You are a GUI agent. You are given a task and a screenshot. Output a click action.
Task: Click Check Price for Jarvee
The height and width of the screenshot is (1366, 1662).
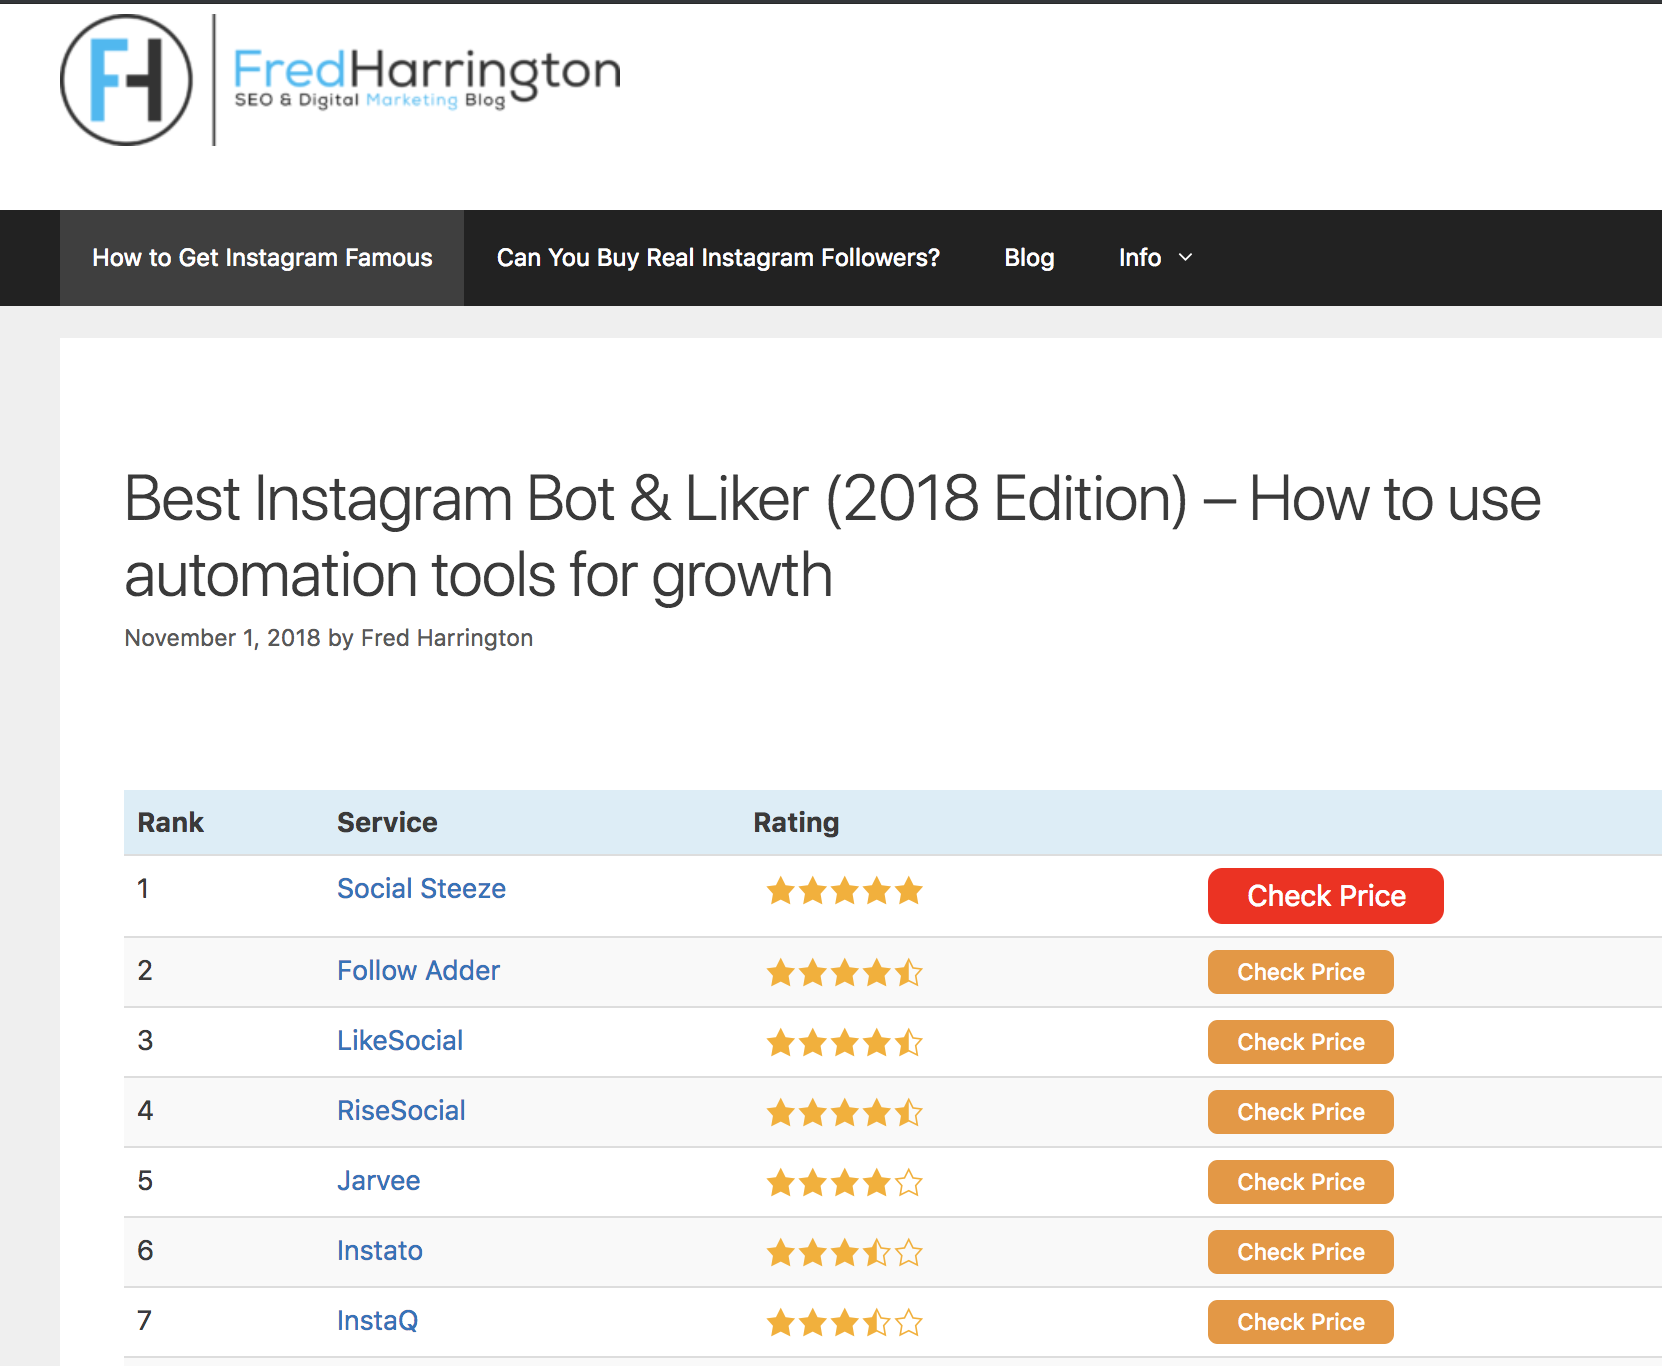1301,1182
